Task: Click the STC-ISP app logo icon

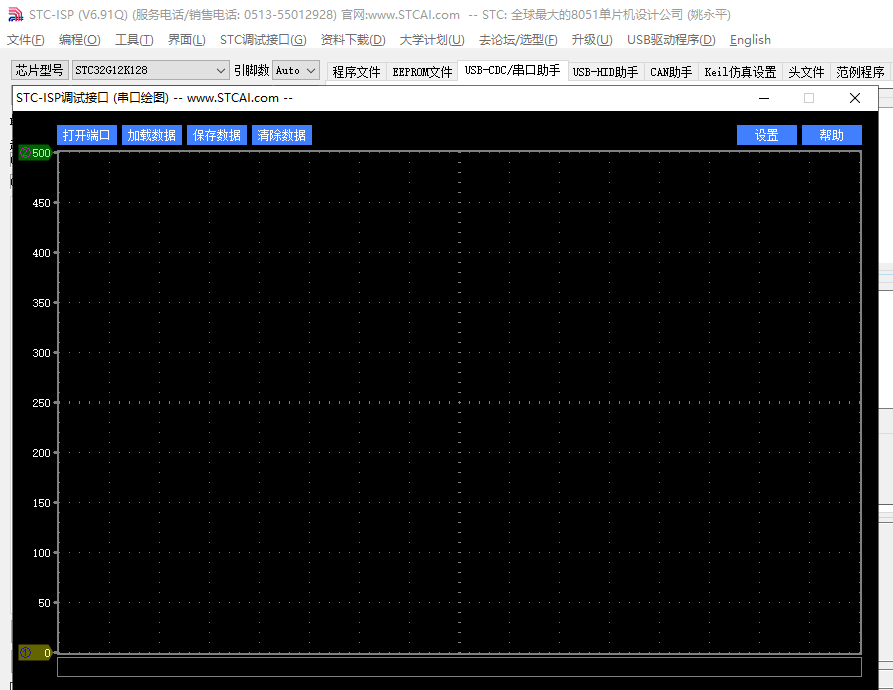Action: click(x=15, y=14)
